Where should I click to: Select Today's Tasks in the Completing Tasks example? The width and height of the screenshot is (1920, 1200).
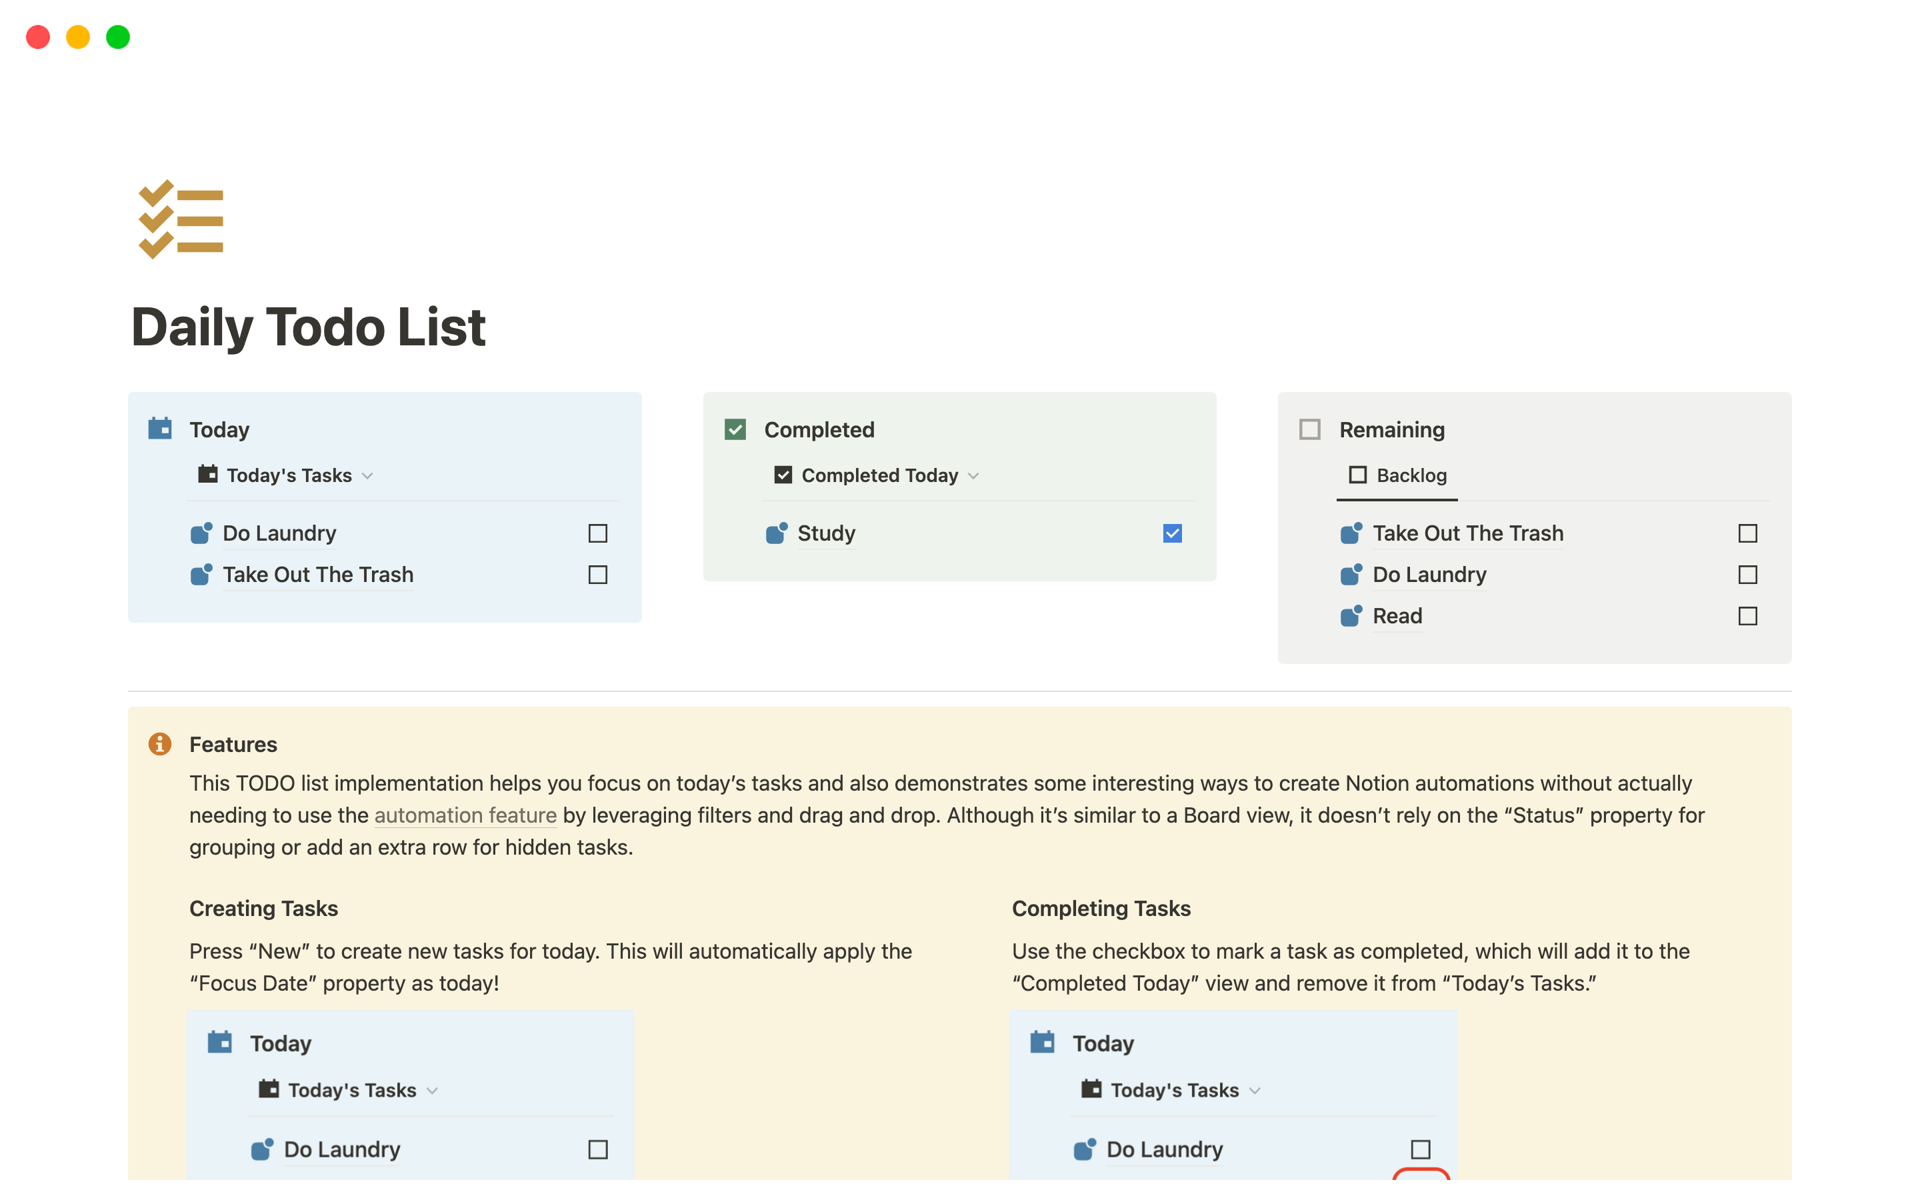tap(1174, 1090)
